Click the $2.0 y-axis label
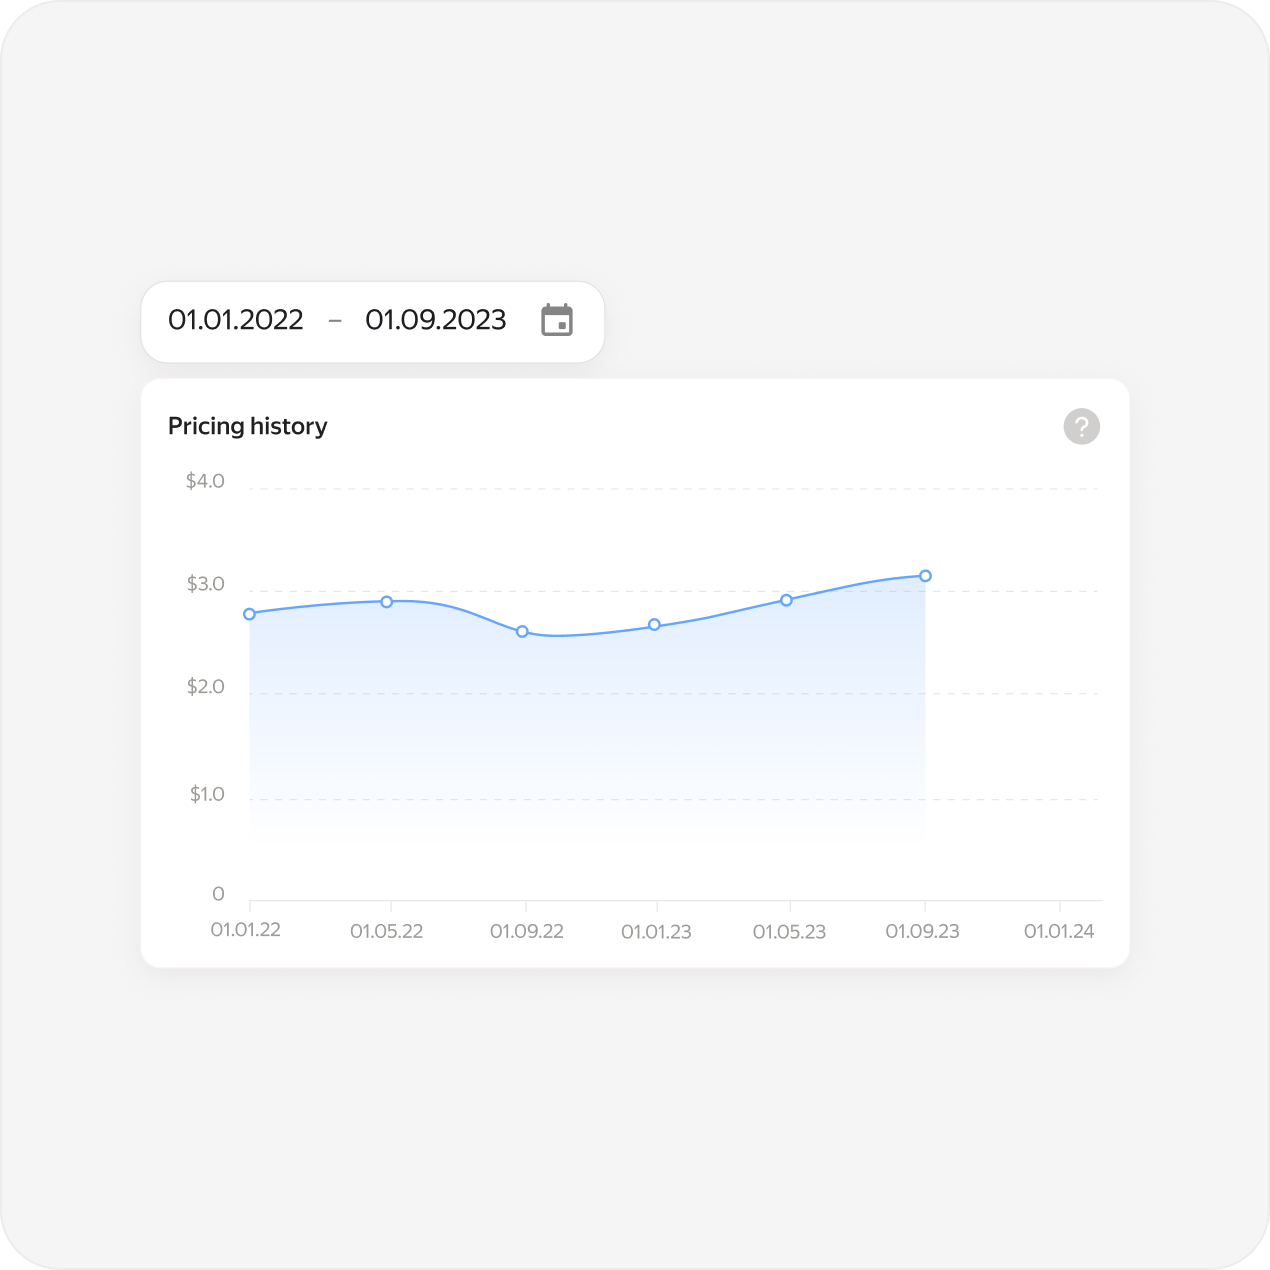This screenshot has height=1270, width=1270. 205,687
